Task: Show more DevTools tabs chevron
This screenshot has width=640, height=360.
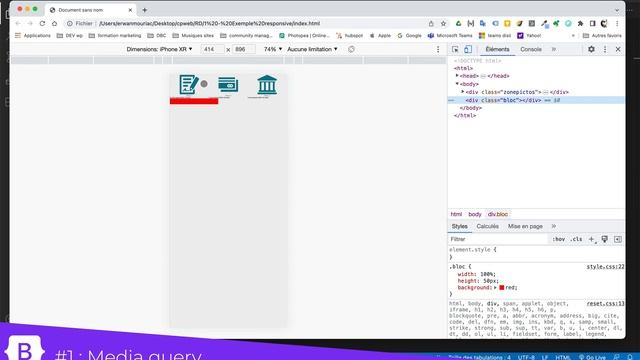Action: pyautogui.click(x=554, y=49)
